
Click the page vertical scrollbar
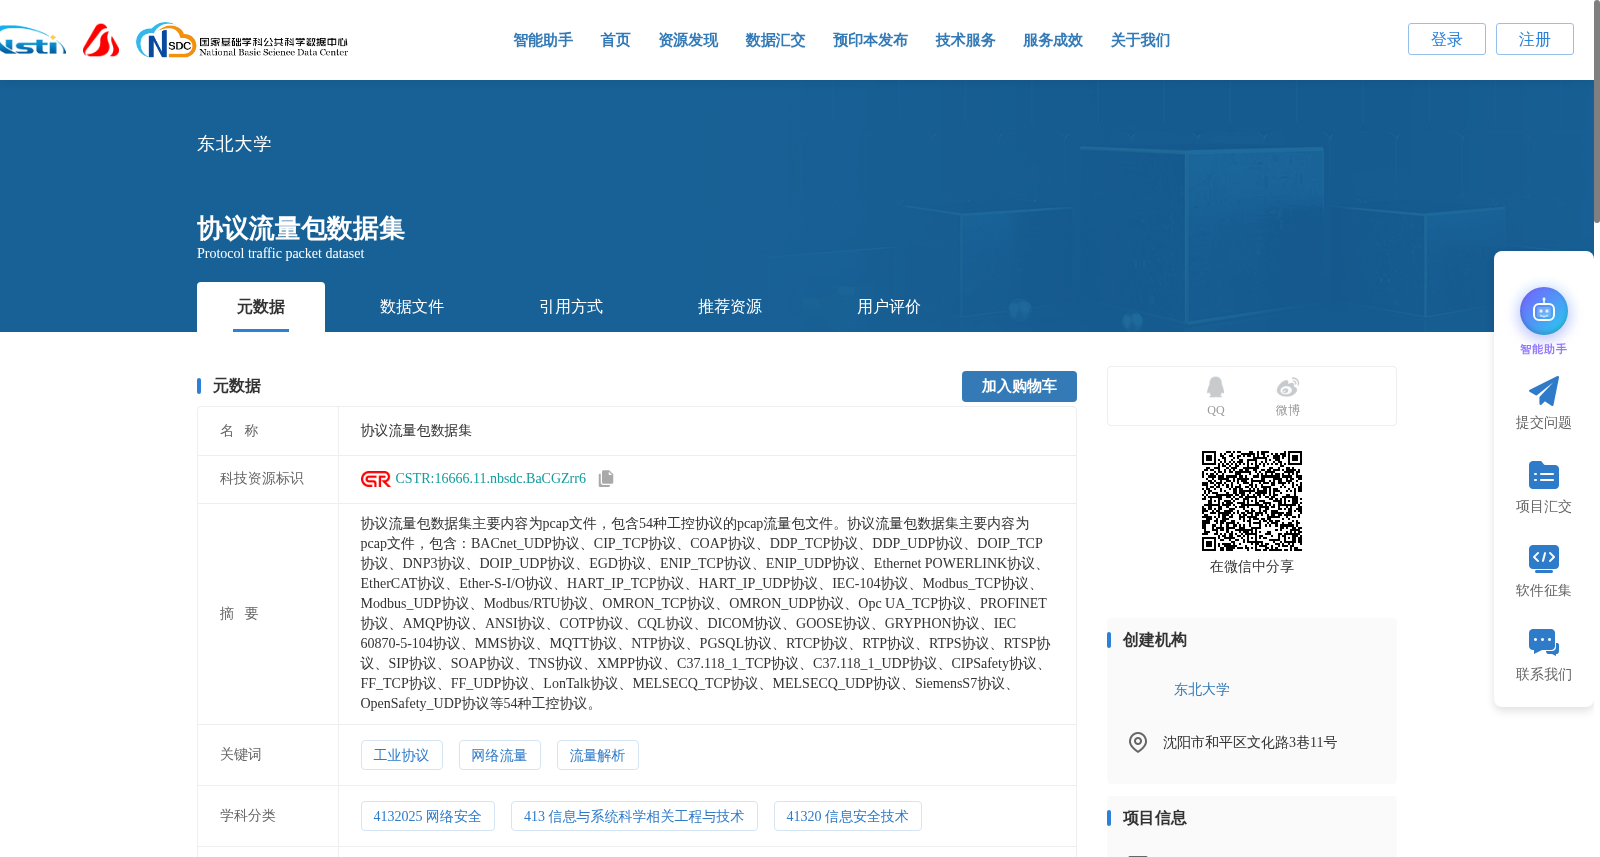click(x=1596, y=110)
